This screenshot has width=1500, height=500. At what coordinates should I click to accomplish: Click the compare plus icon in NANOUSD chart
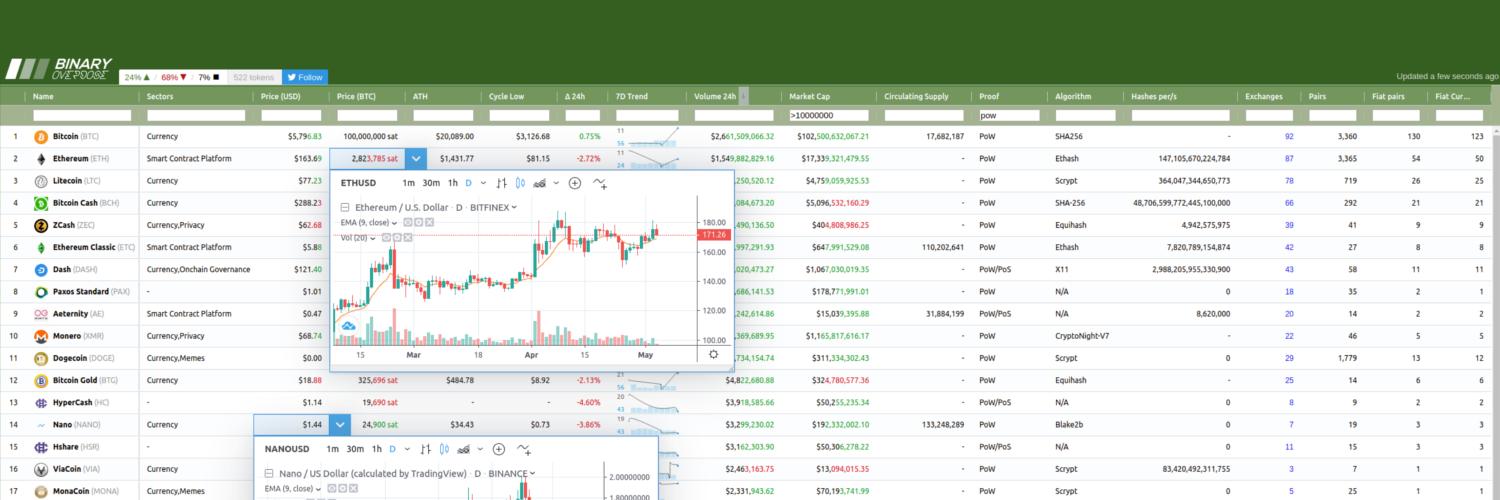point(499,449)
